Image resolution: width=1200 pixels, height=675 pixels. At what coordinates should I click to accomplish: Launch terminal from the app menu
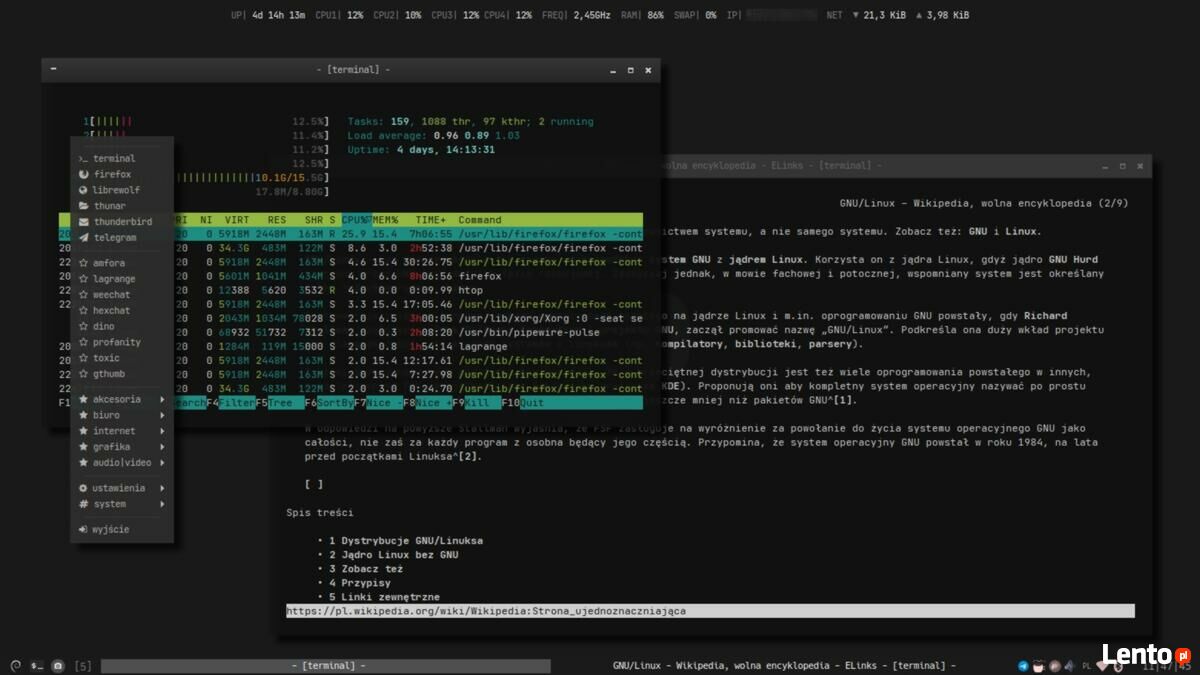pyautogui.click(x=121, y=158)
